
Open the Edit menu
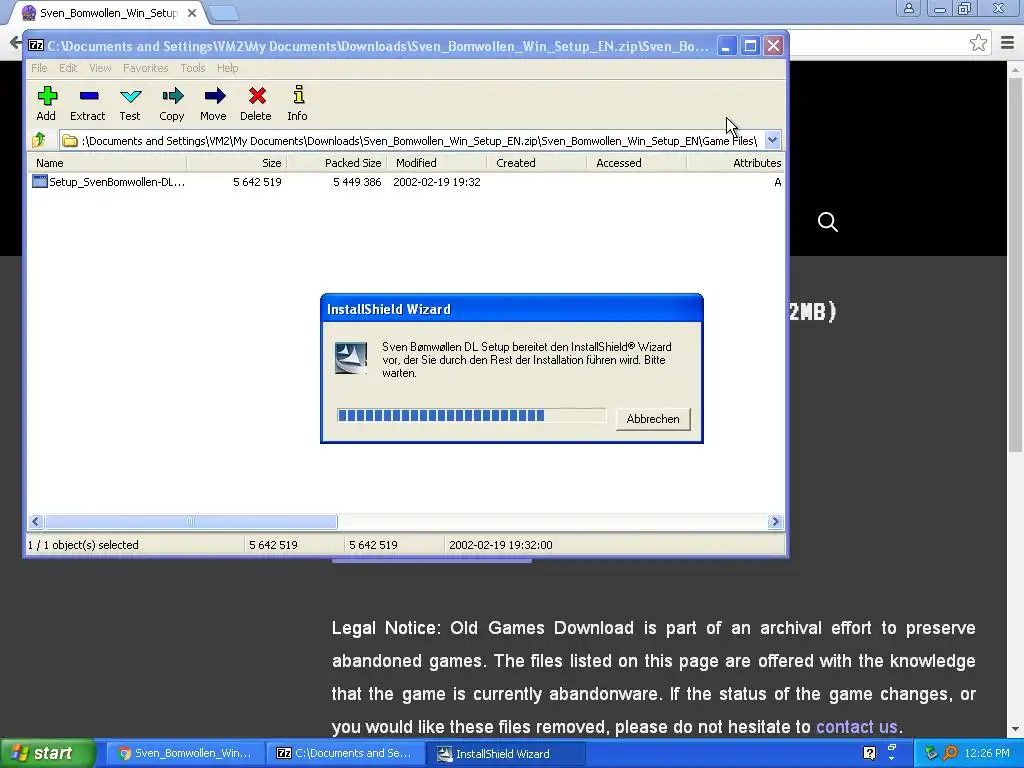(68, 68)
